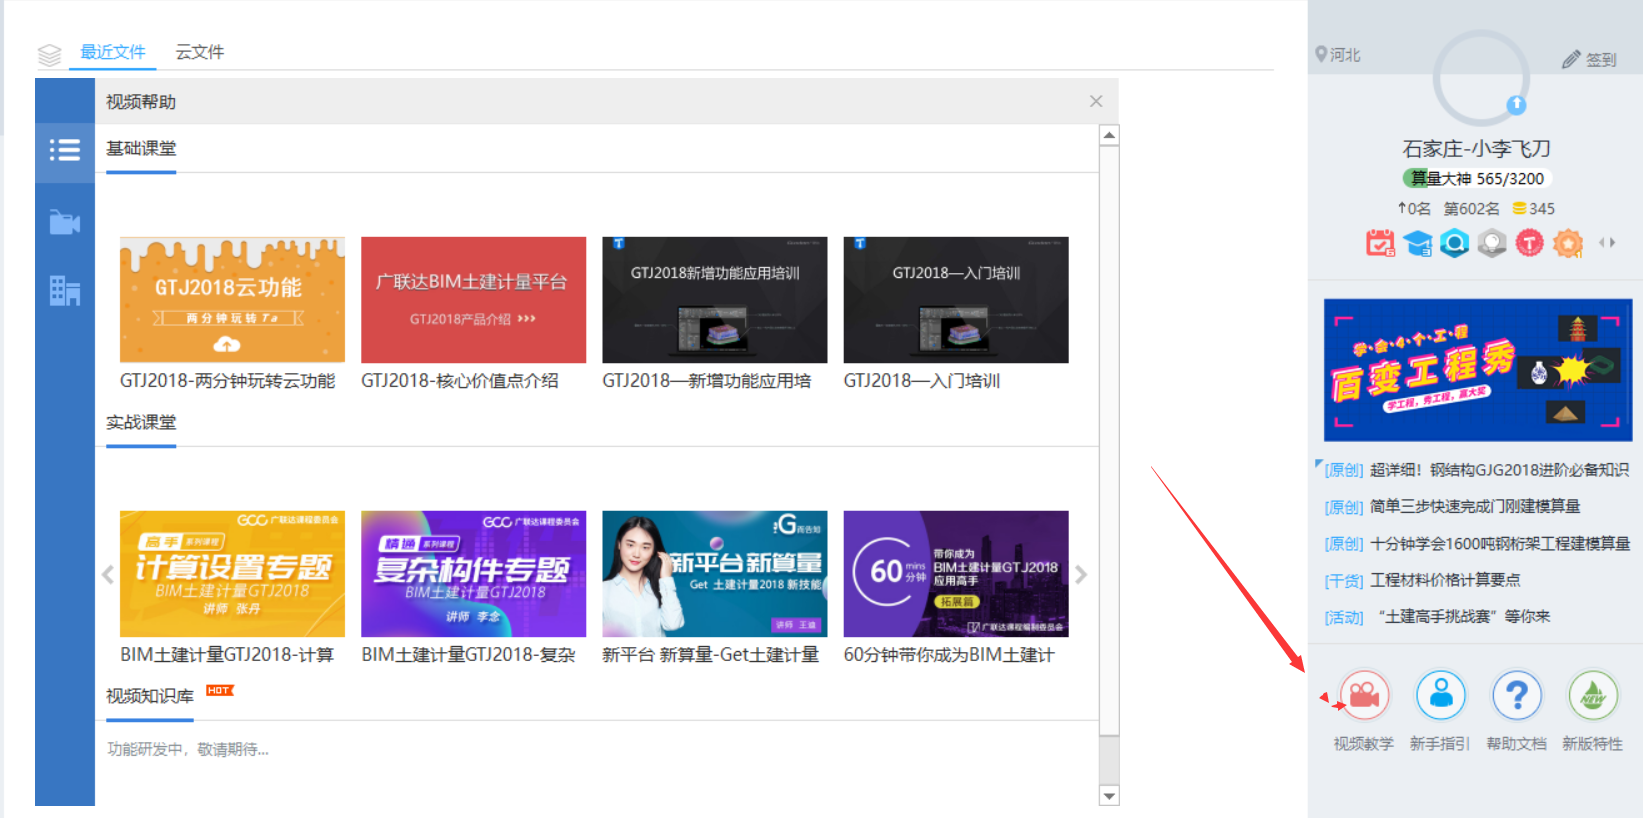Open the 复杂构件专题 course thumbnail

click(x=473, y=574)
